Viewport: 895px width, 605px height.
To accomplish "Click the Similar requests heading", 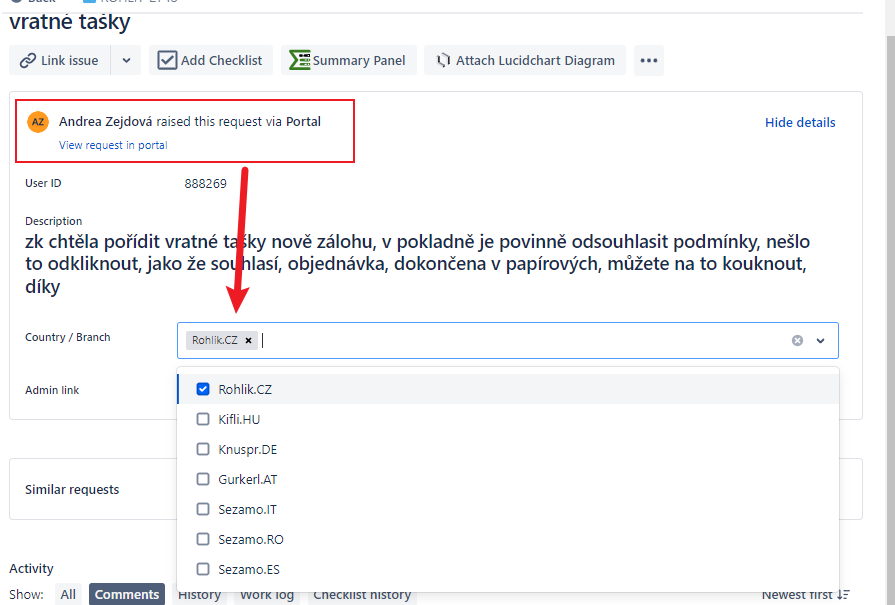I will [72, 490].
